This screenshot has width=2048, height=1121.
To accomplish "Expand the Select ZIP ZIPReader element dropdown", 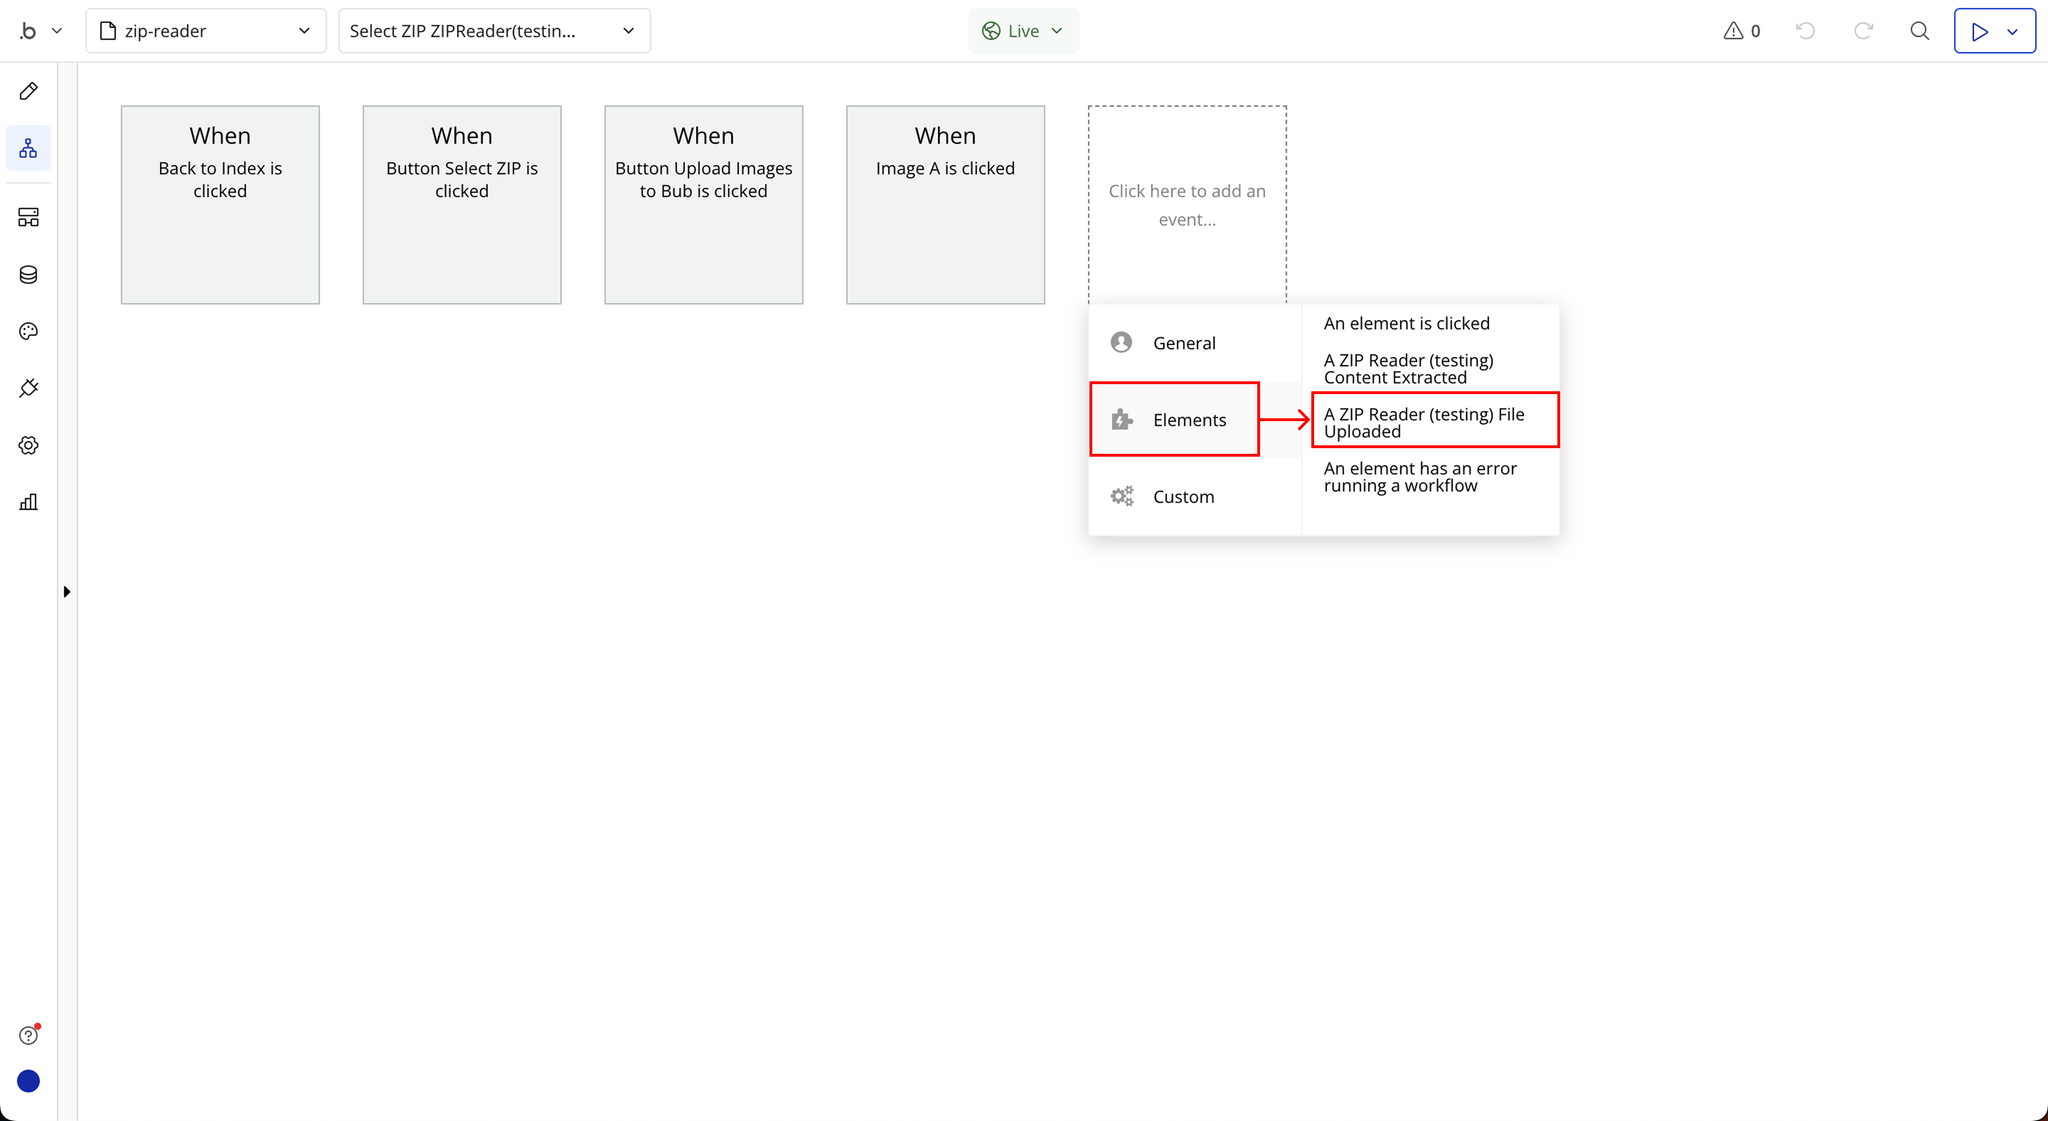I will 494,31.
